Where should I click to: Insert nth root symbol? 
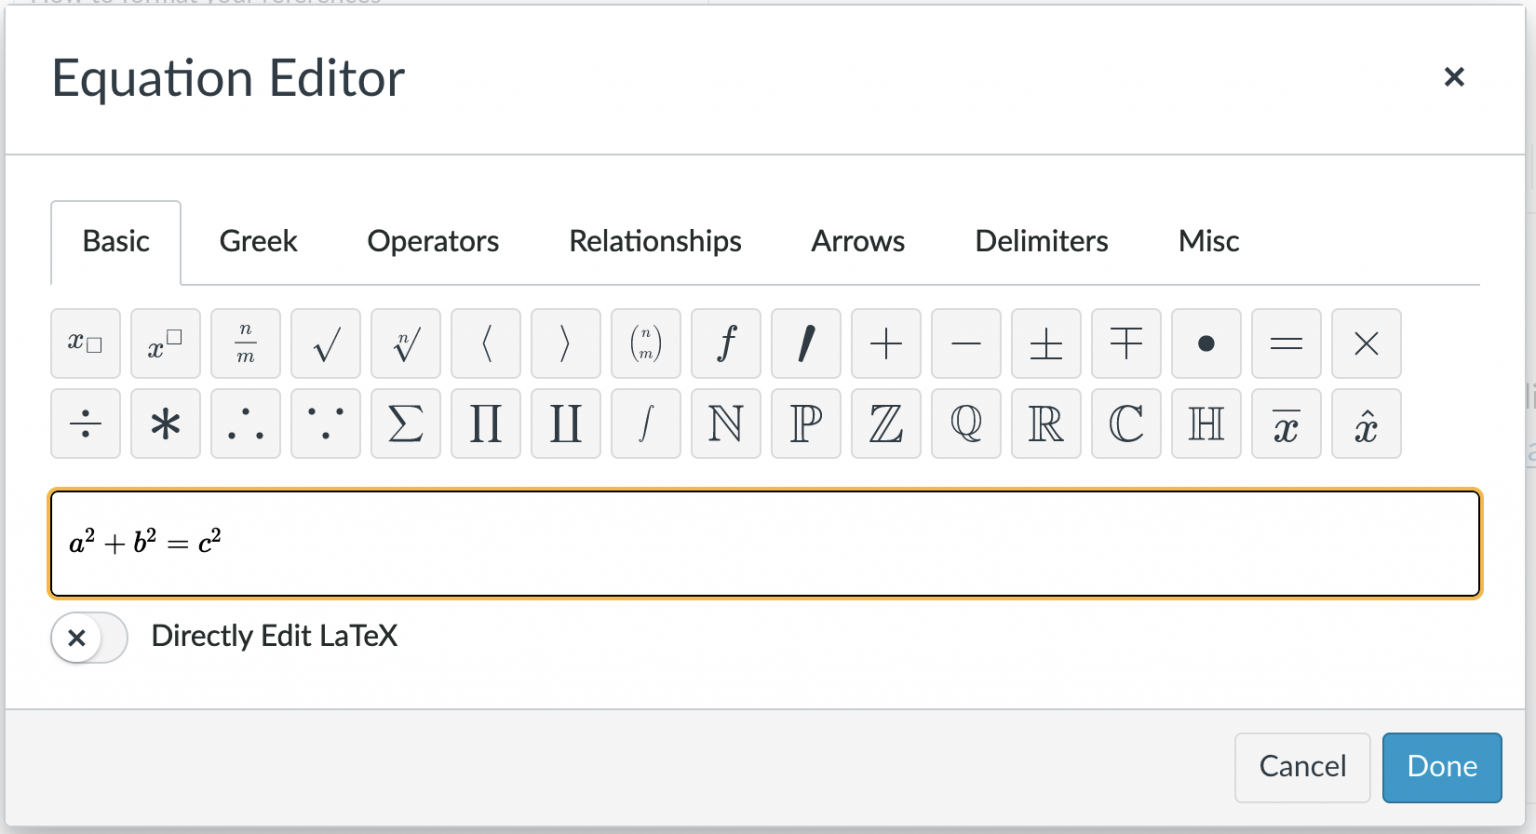(406, 344)
